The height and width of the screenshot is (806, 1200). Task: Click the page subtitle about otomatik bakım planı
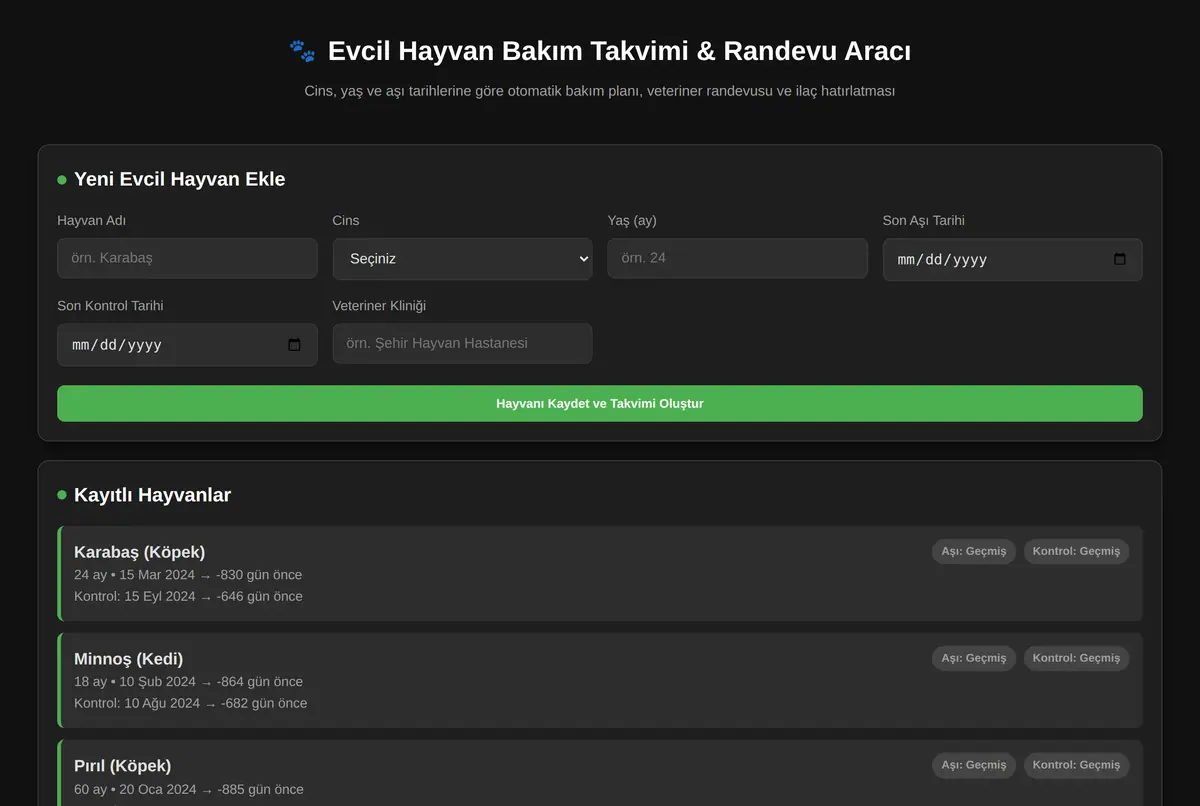[x=600, y=91]
